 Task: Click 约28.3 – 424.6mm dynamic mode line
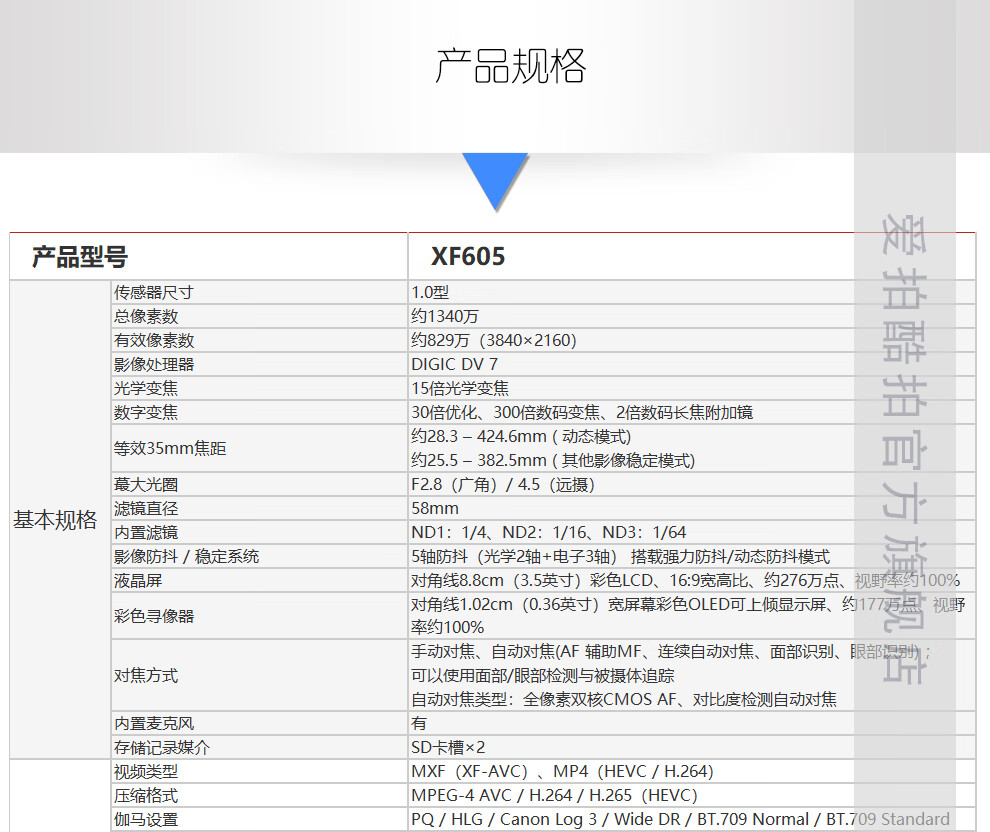click(521, 436)
